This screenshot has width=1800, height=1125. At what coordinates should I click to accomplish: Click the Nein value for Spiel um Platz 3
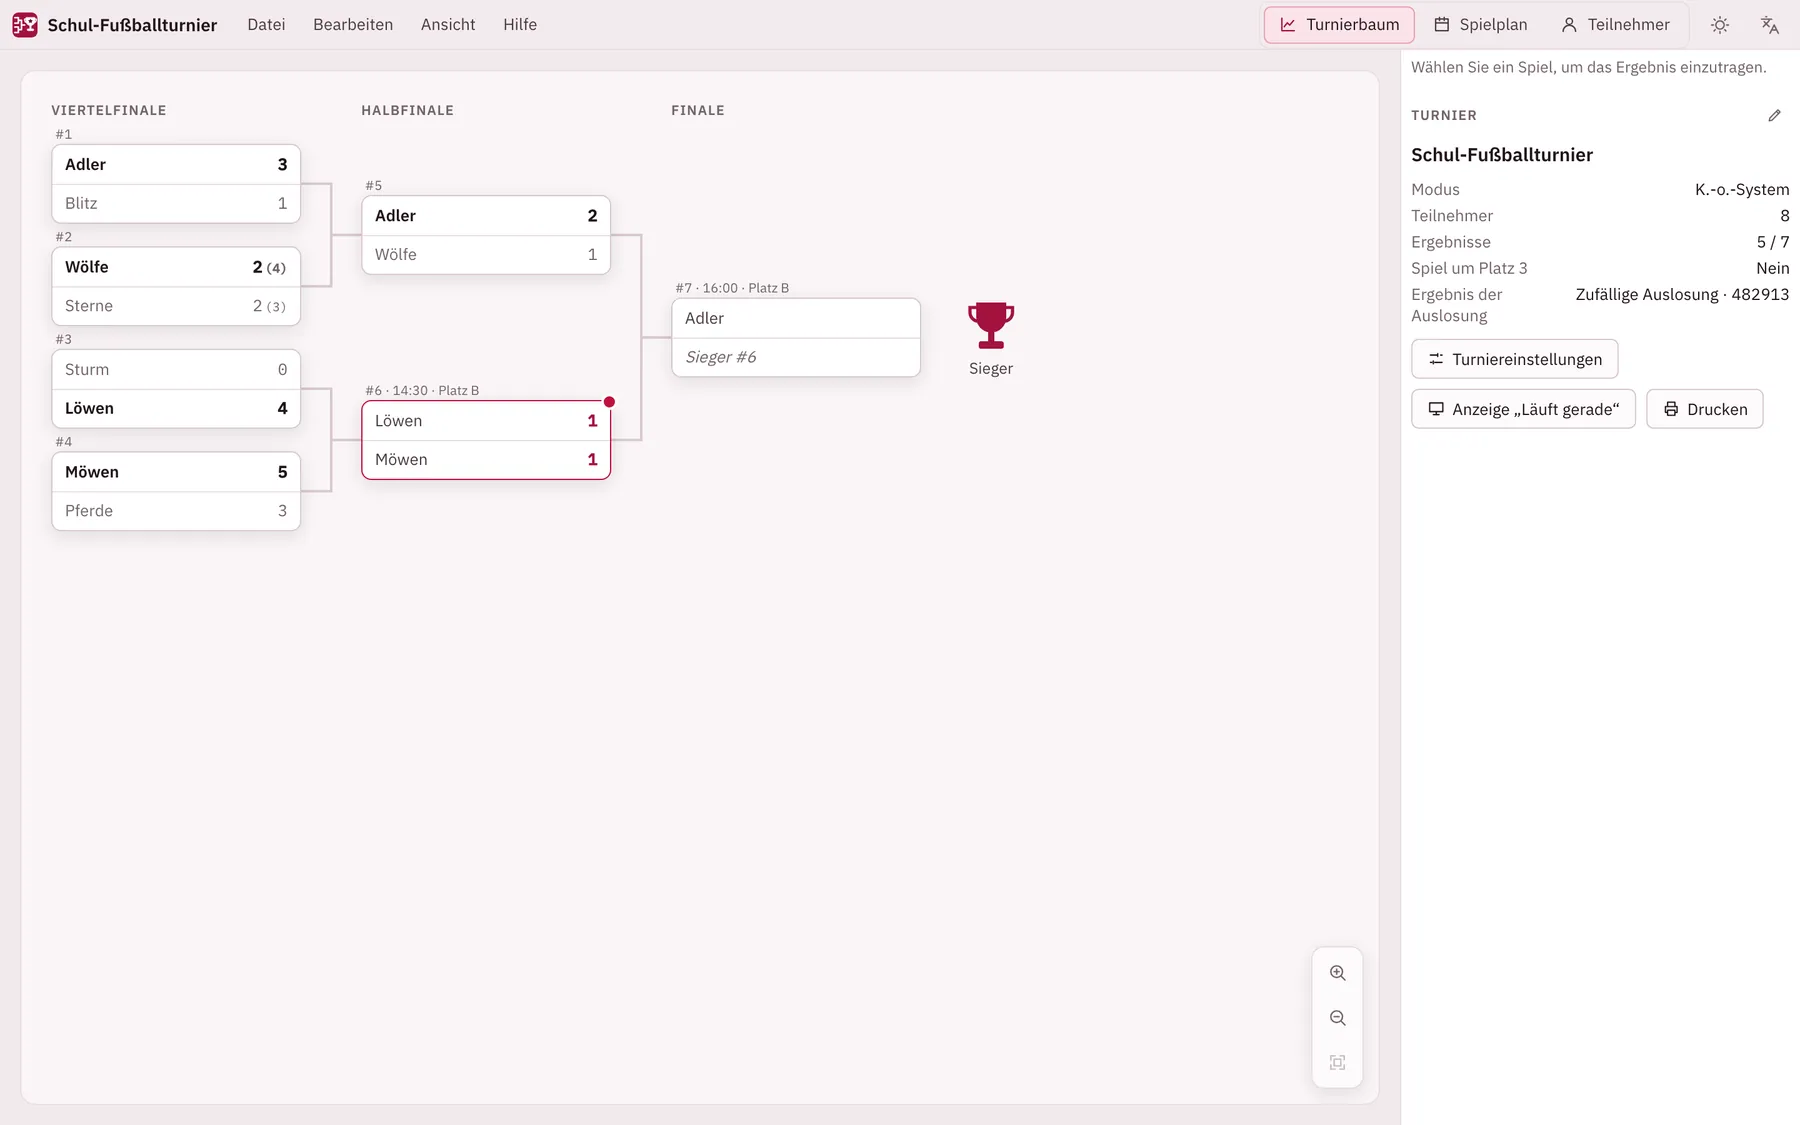click(1773, 268)
